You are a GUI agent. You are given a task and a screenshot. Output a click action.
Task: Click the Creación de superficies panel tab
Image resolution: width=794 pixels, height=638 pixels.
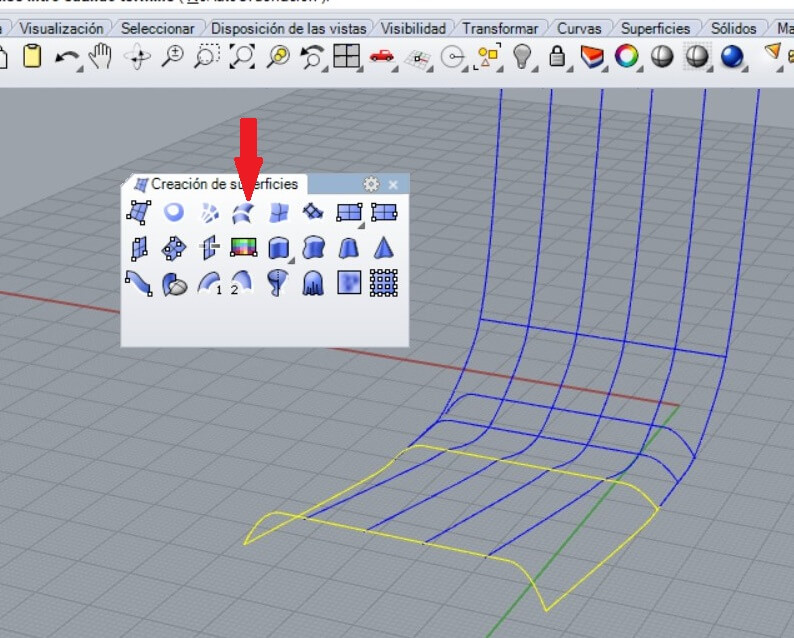click(x=216, y=184)
